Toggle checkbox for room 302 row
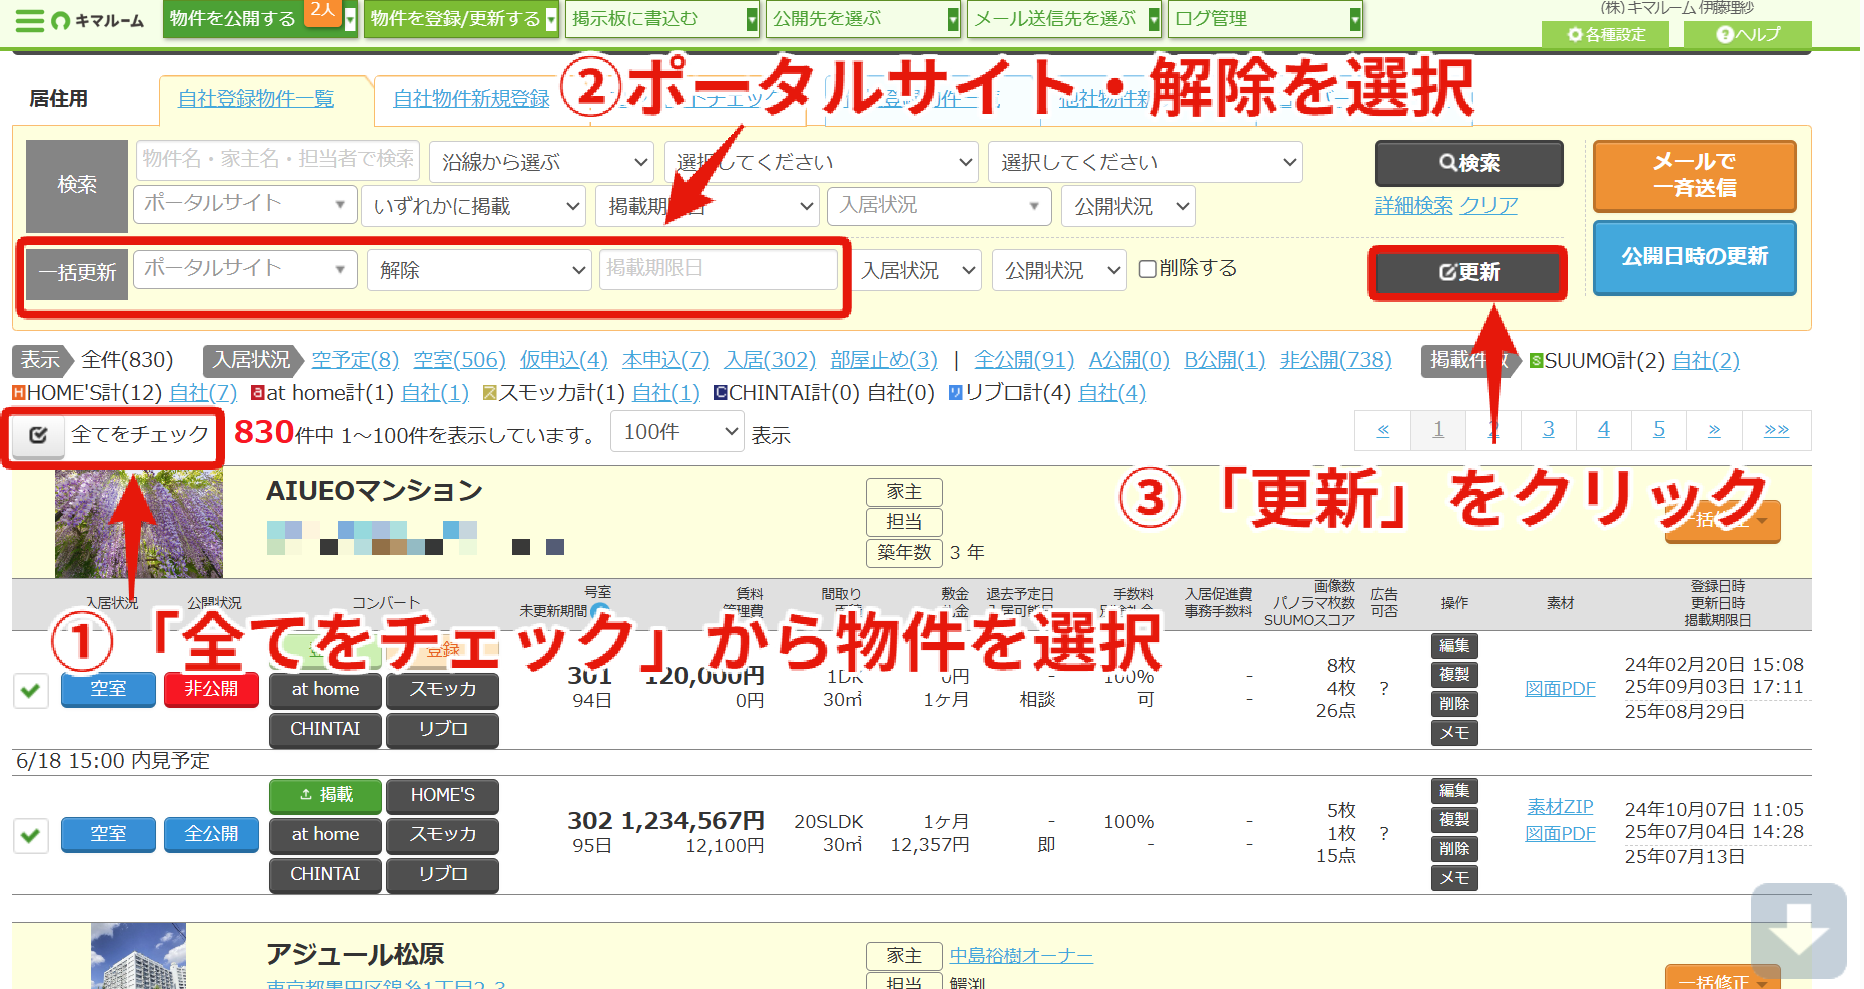This screenshot has height=989, width=1864. point(31,835)
